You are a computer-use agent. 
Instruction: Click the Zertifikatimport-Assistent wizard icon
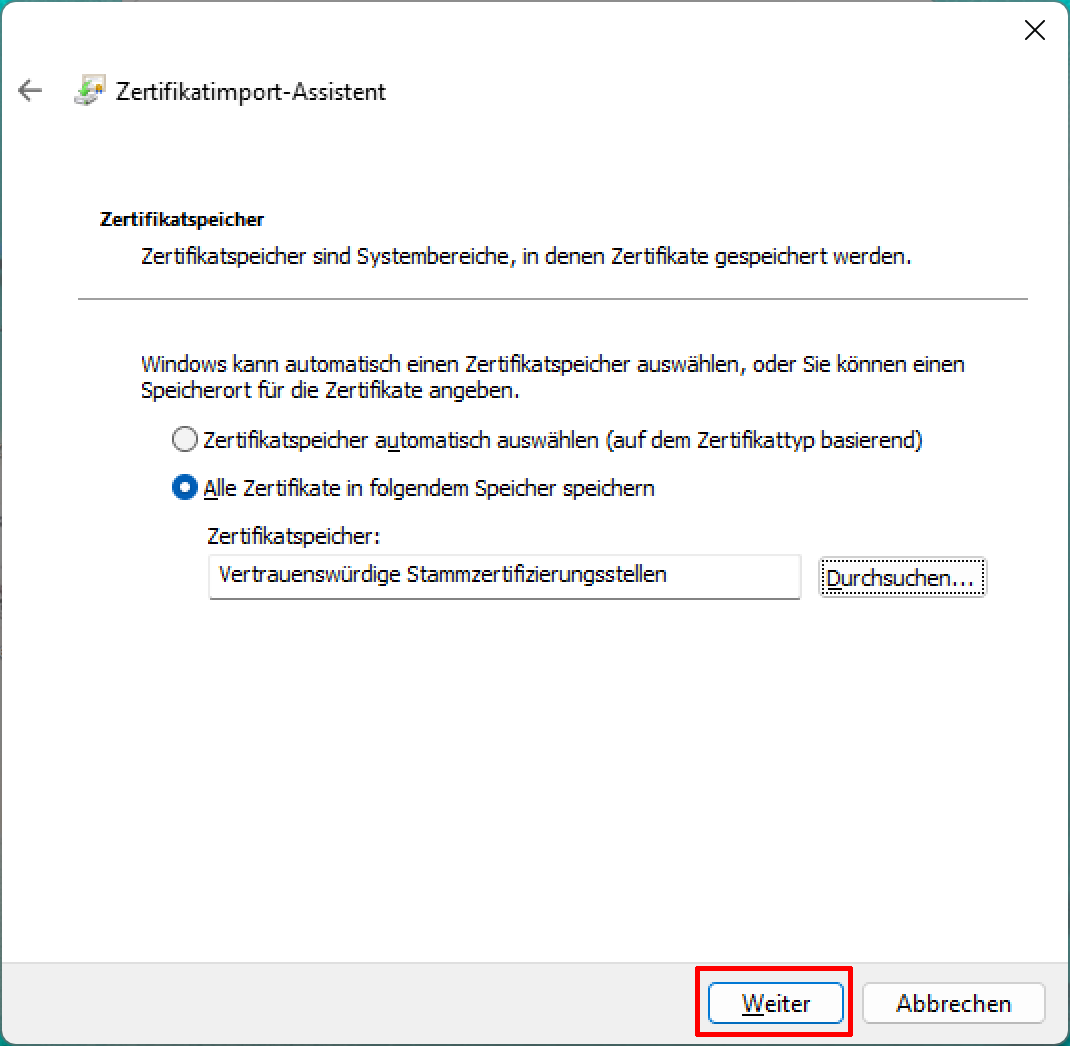click(x=89, y=90)
